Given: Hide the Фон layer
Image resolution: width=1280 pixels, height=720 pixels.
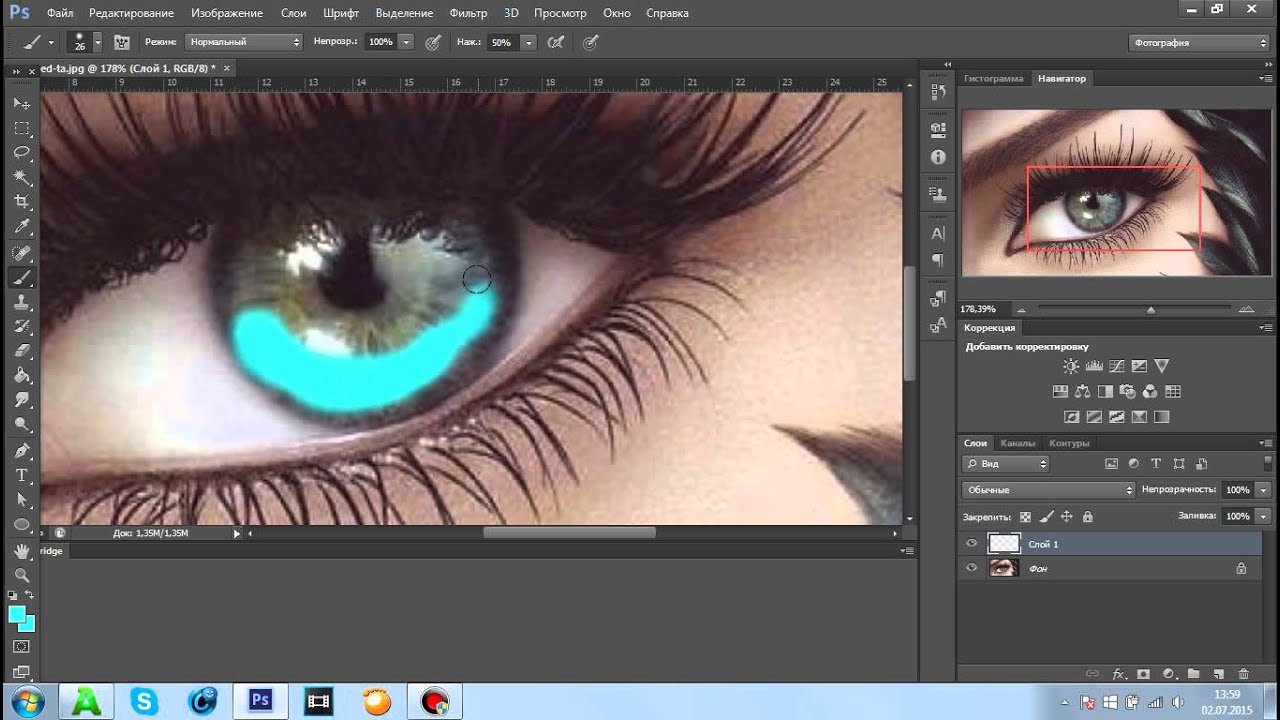Looking at the screenshot, I should coord(971,568).
